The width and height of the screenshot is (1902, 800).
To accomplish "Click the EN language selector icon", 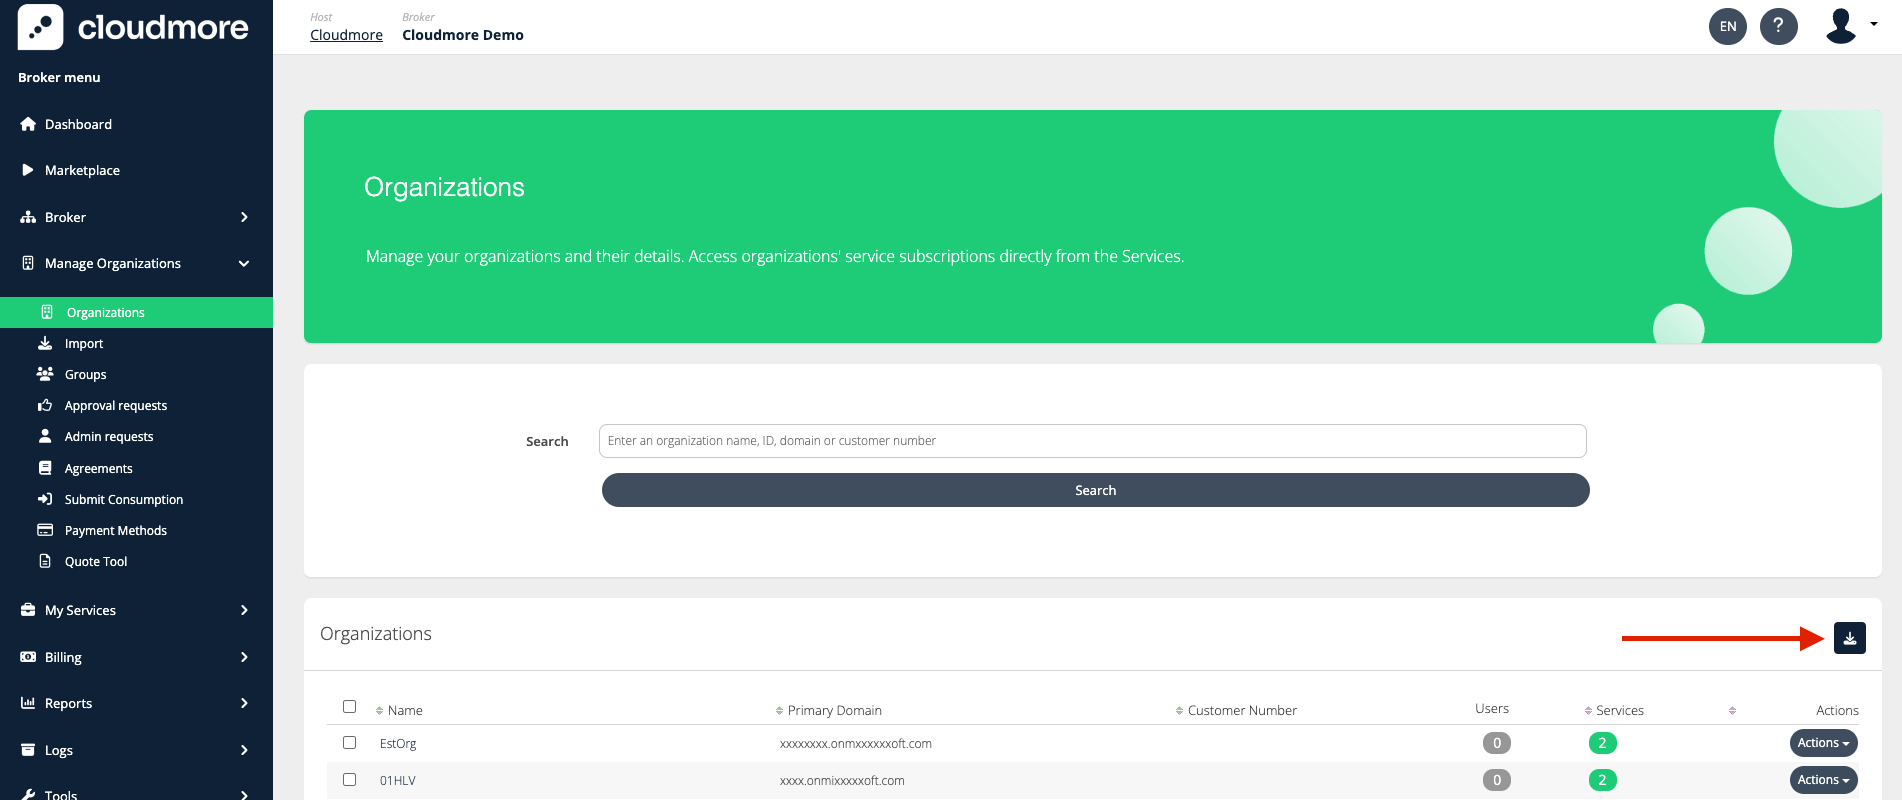I will [1727, 26].
